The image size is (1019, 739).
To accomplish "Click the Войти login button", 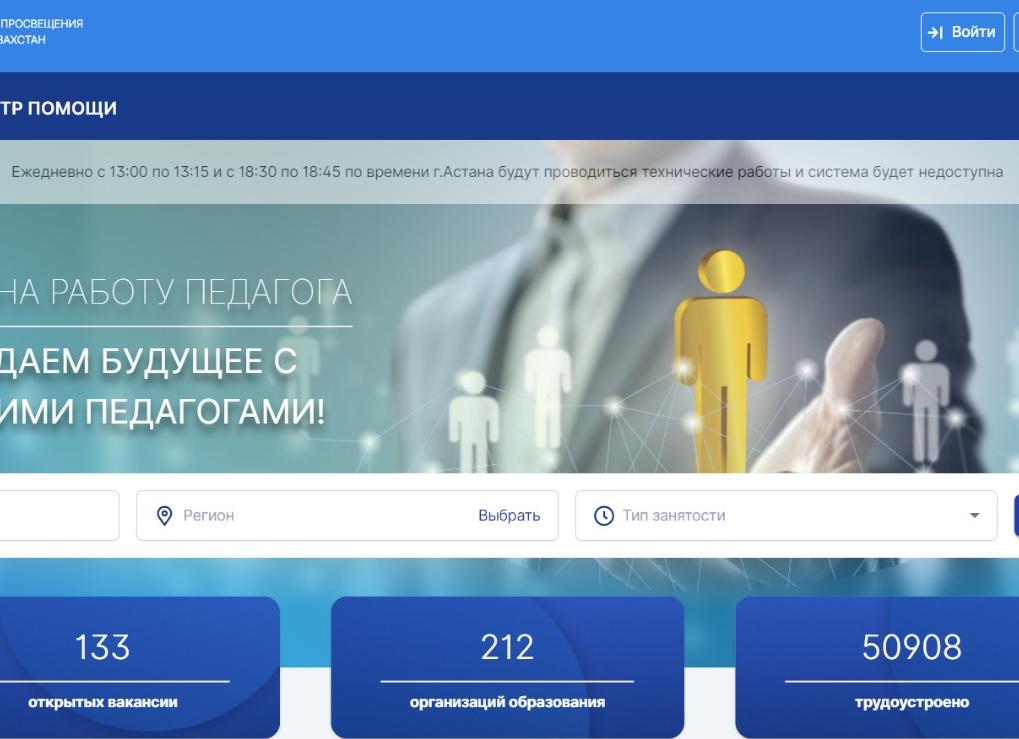I will [962, 32].
